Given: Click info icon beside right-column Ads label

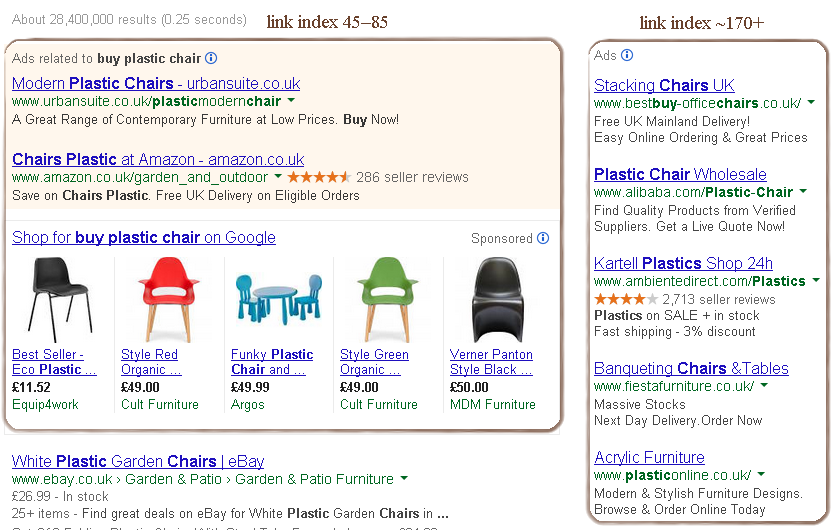Looking at the screenshot, I should [x=627, y=55].
